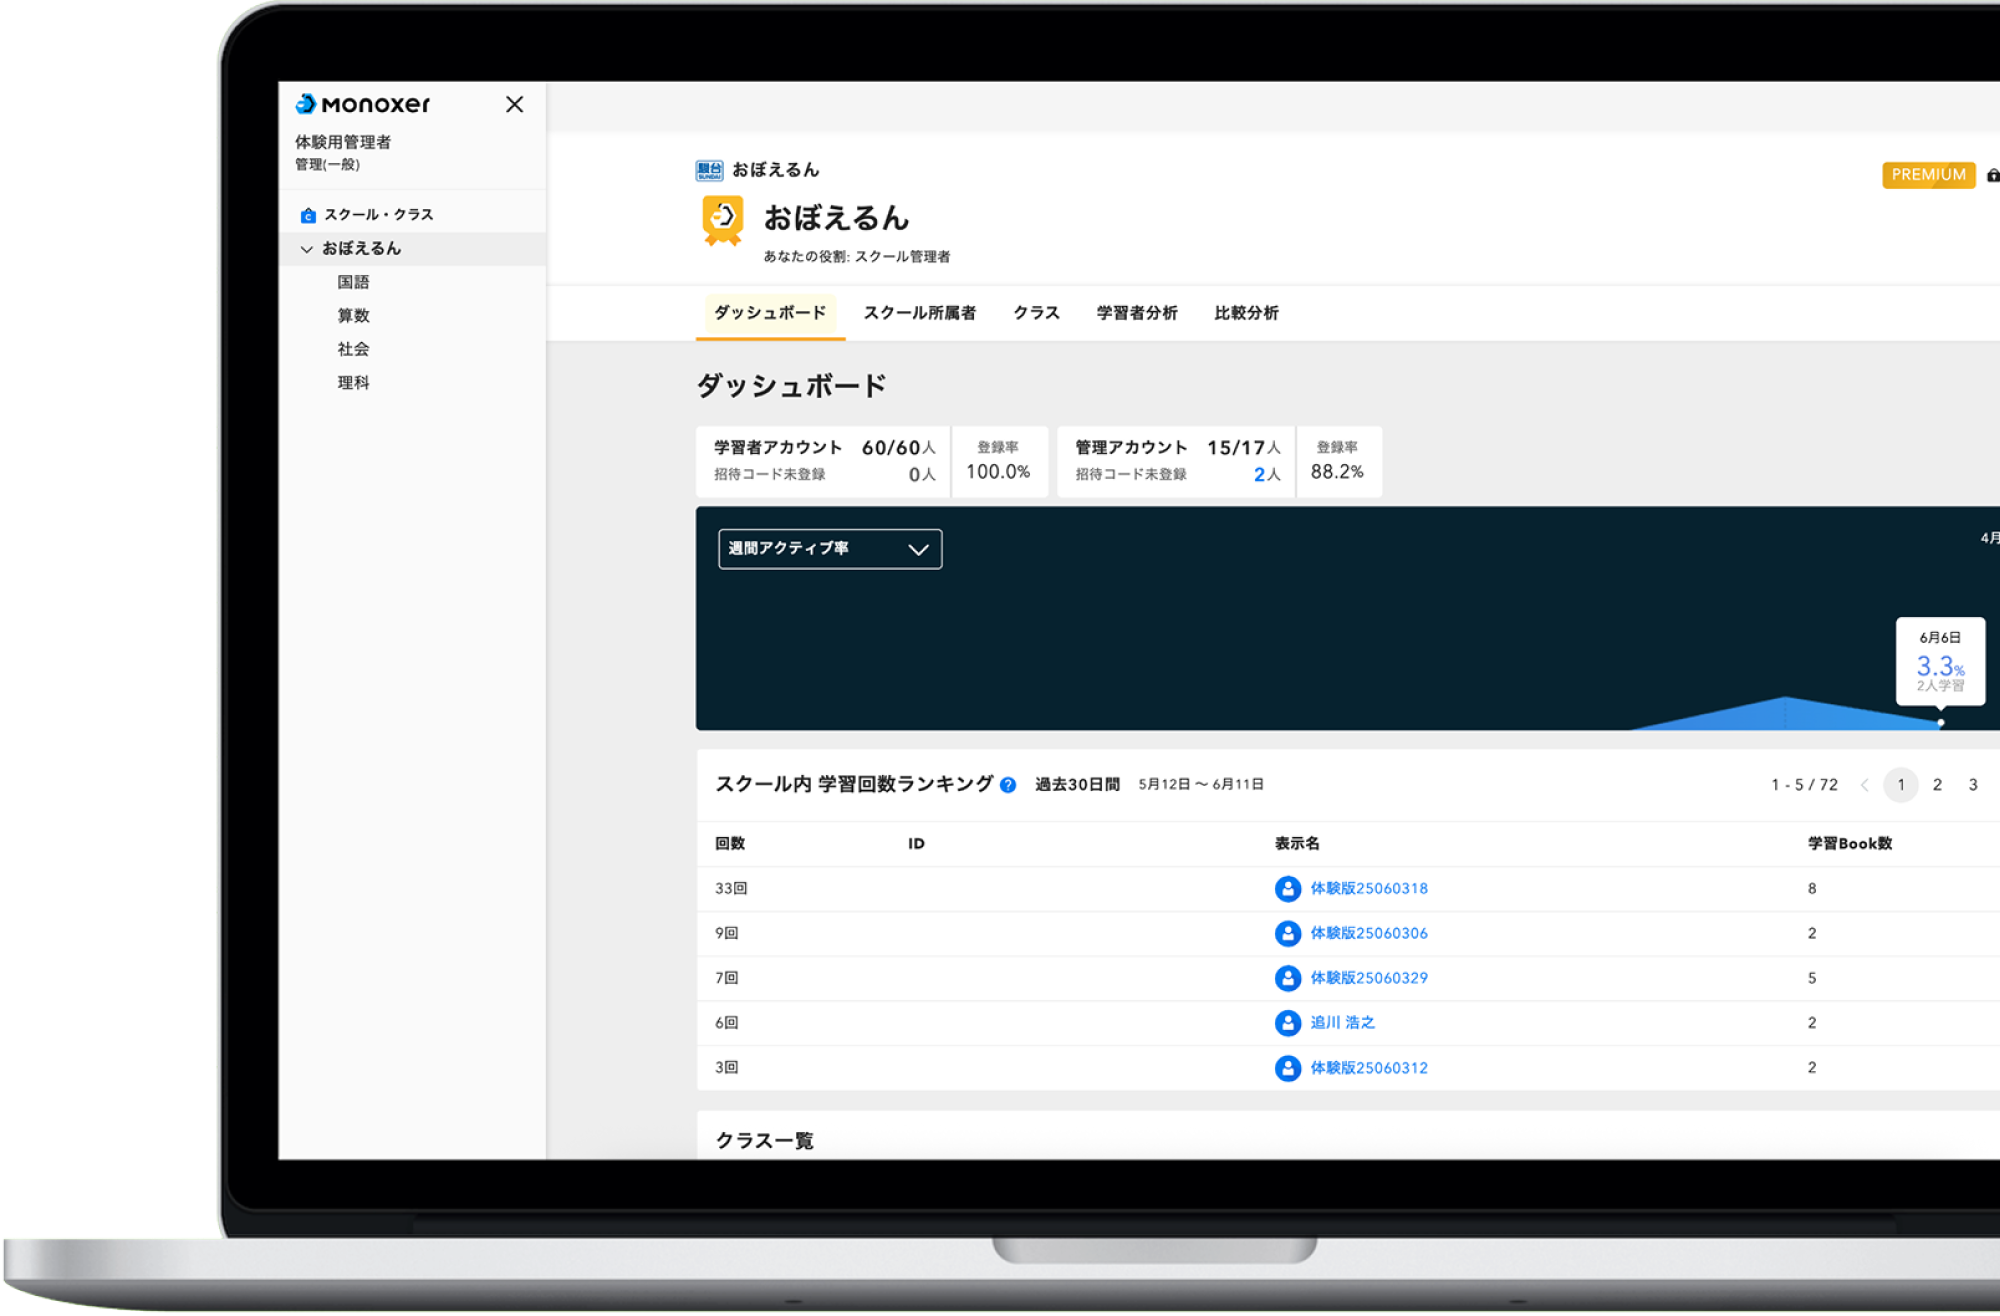Click the Monoxer logo icon
Screen dimensions: 2000x1316
(x=306, y=104)
